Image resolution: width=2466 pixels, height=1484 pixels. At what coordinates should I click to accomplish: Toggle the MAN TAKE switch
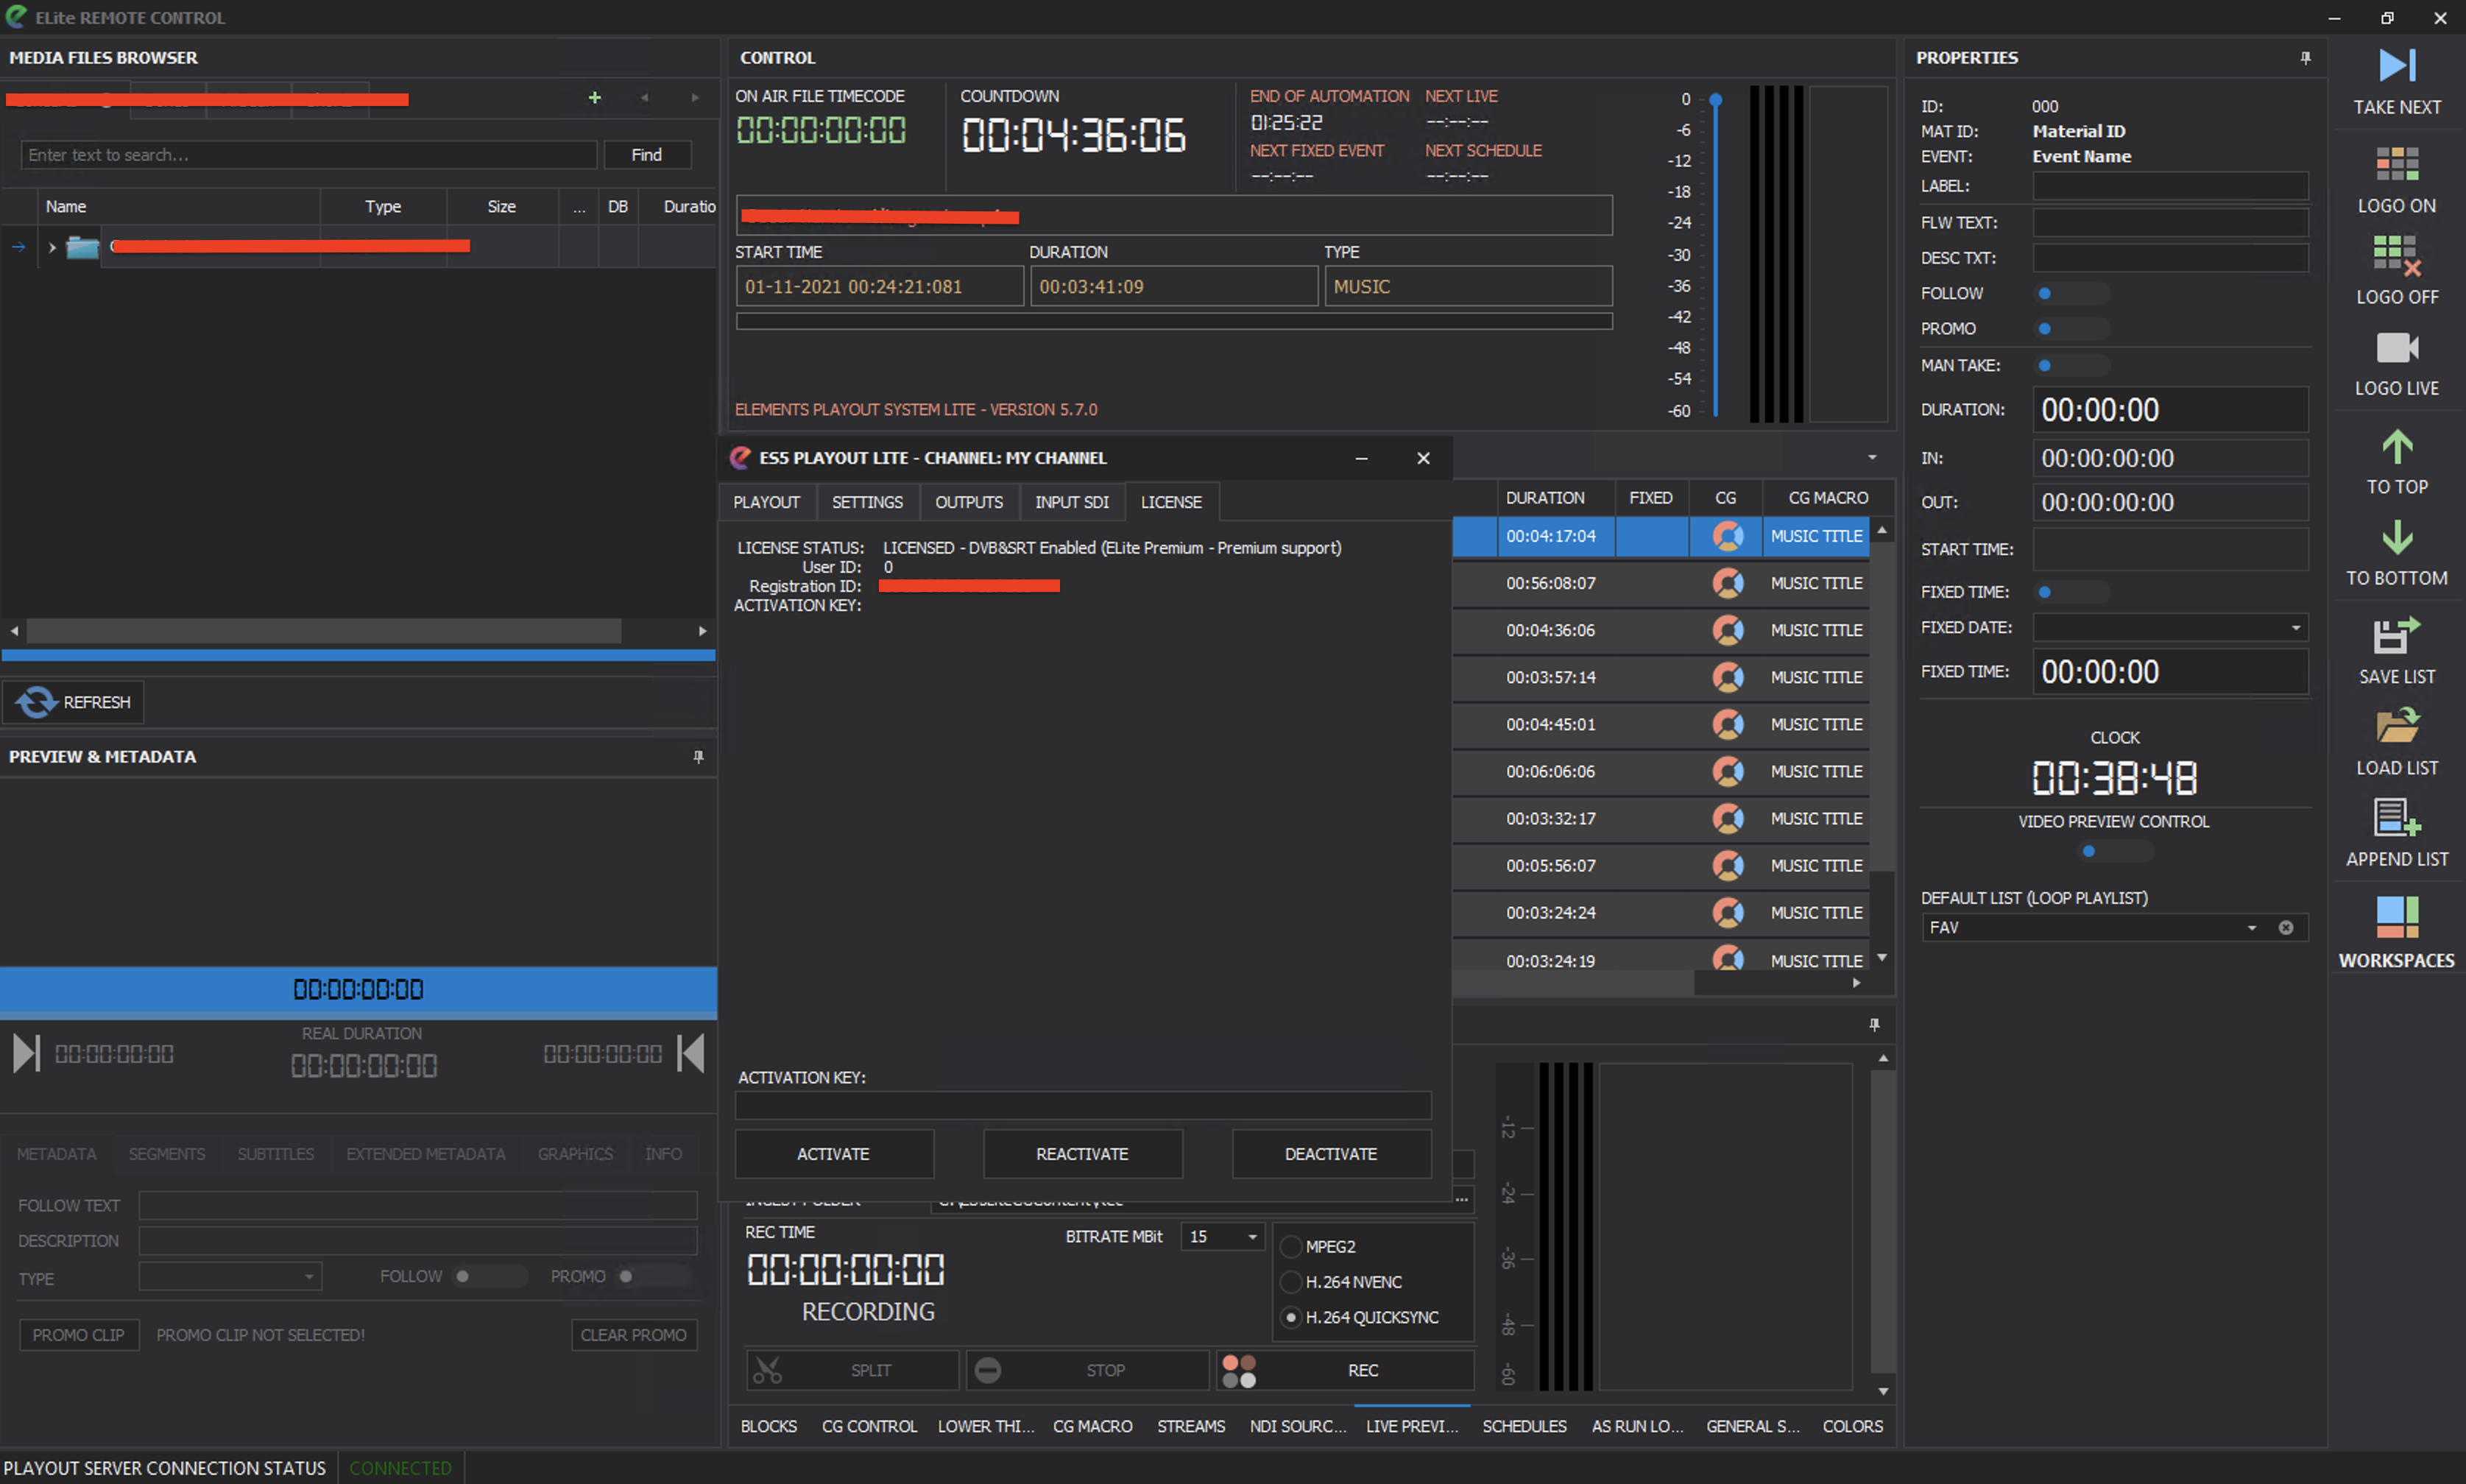2073,365
